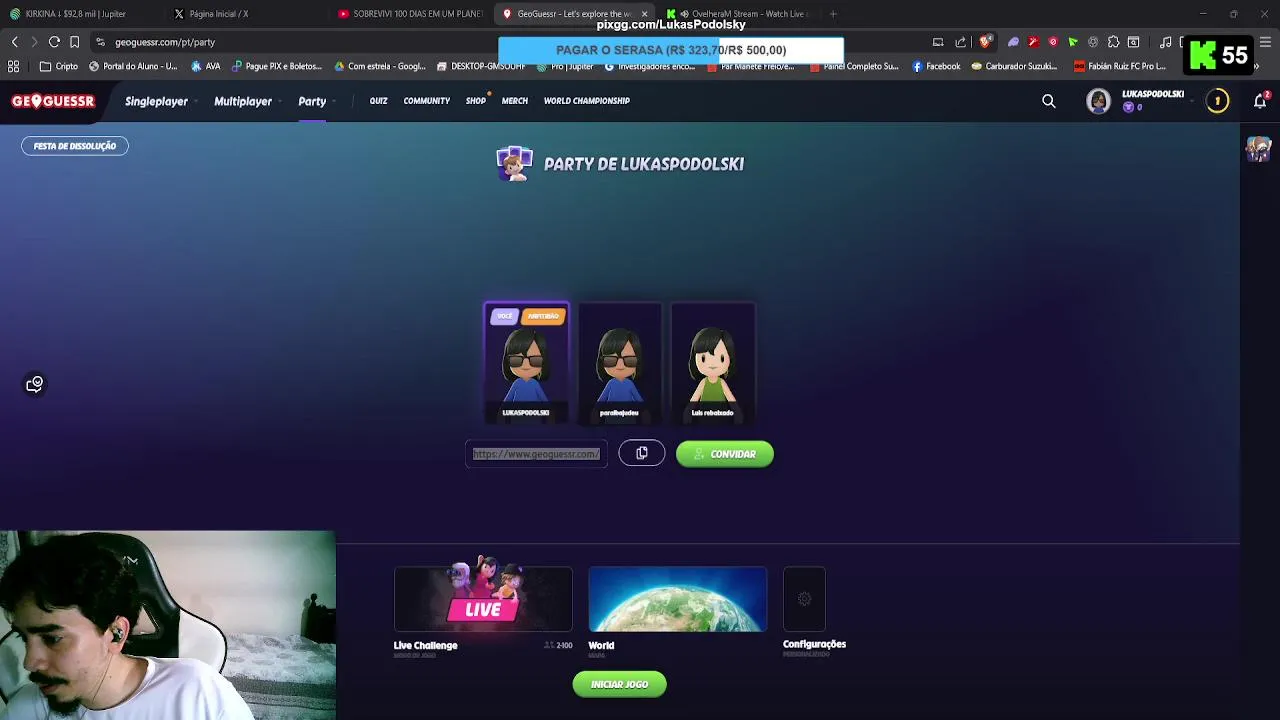Click the friends avatar icon at right edge
The image size is (1280, 720).
coord(1258,149)
